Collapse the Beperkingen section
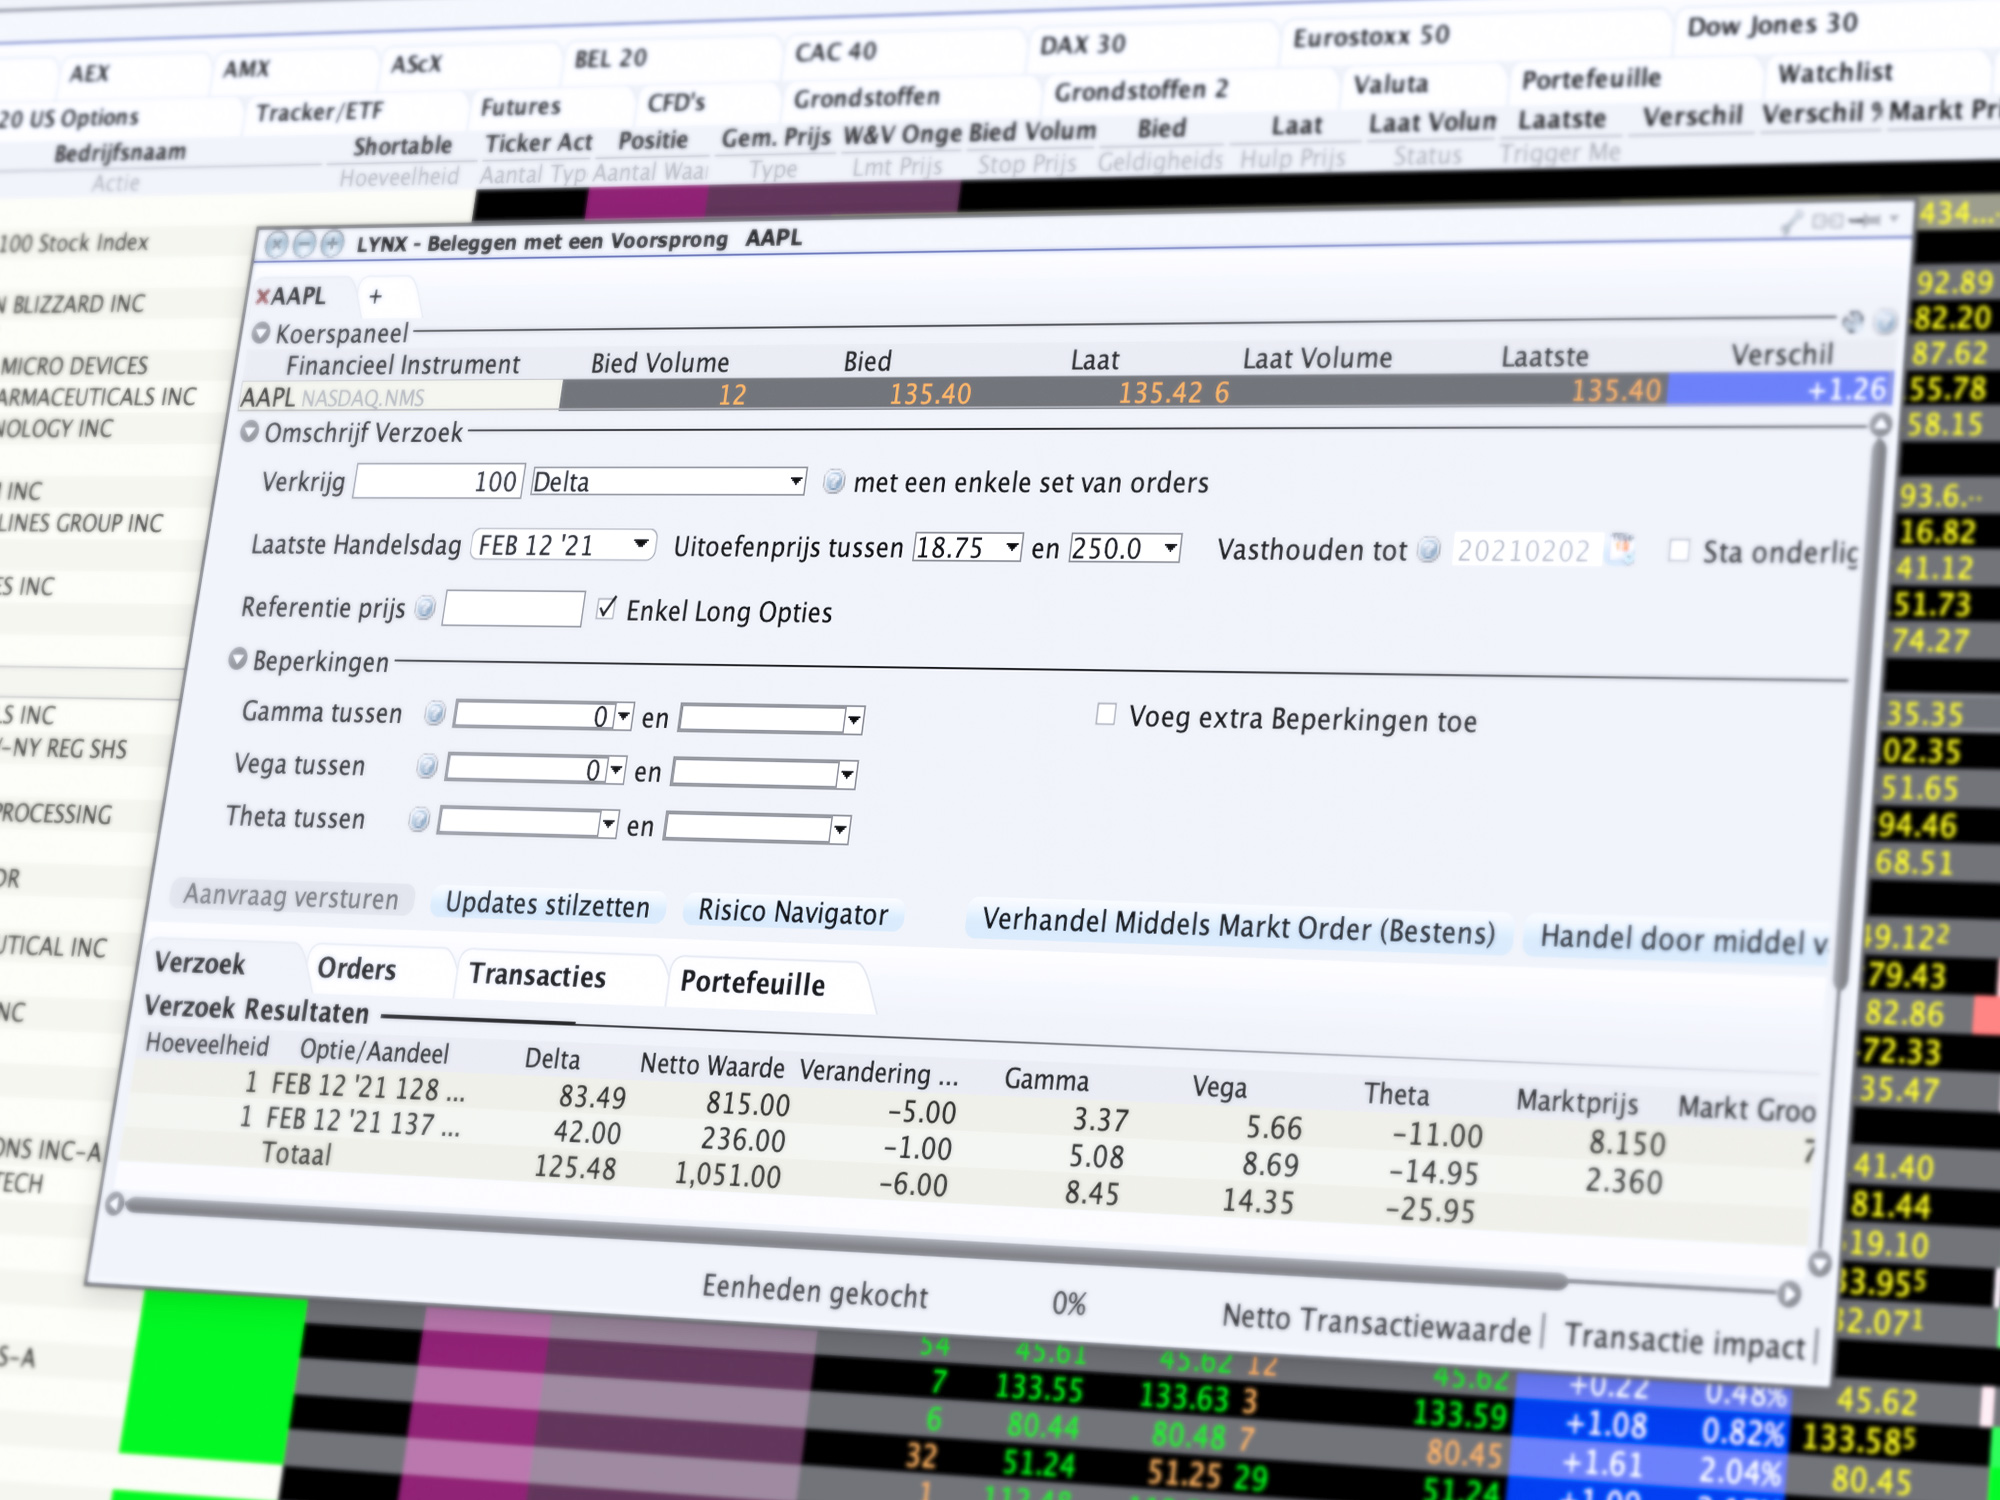Image resolution: width=2000 pixels, height=1500 pixels. point(238,659)
